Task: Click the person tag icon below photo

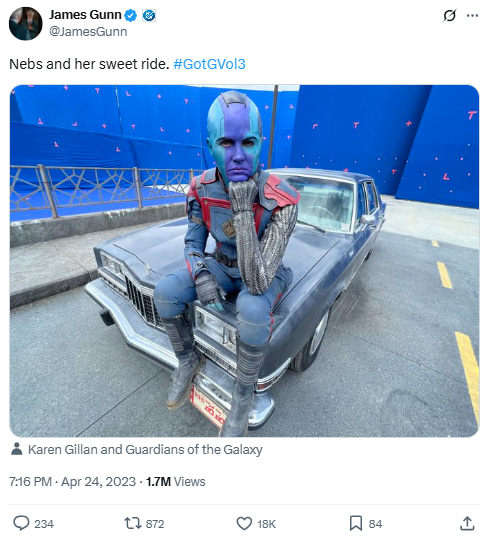Action: [x=16, y=449]
